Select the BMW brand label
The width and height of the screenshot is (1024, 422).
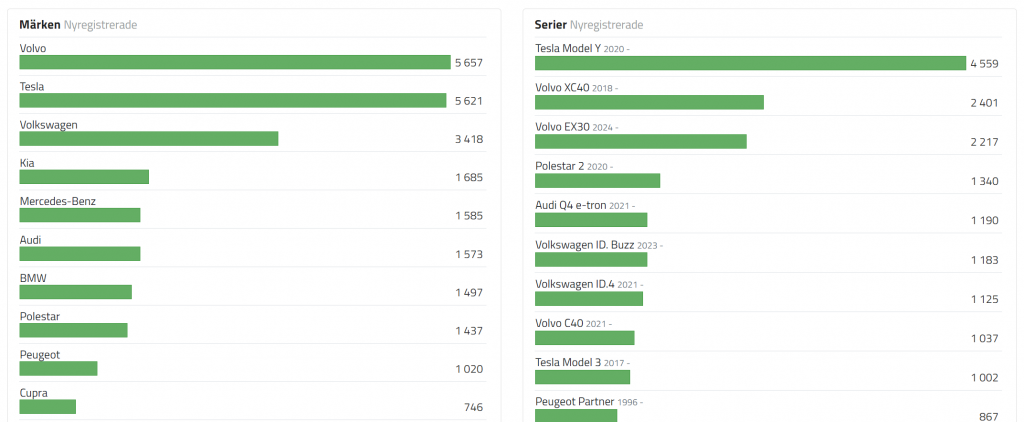click(33, 278)
